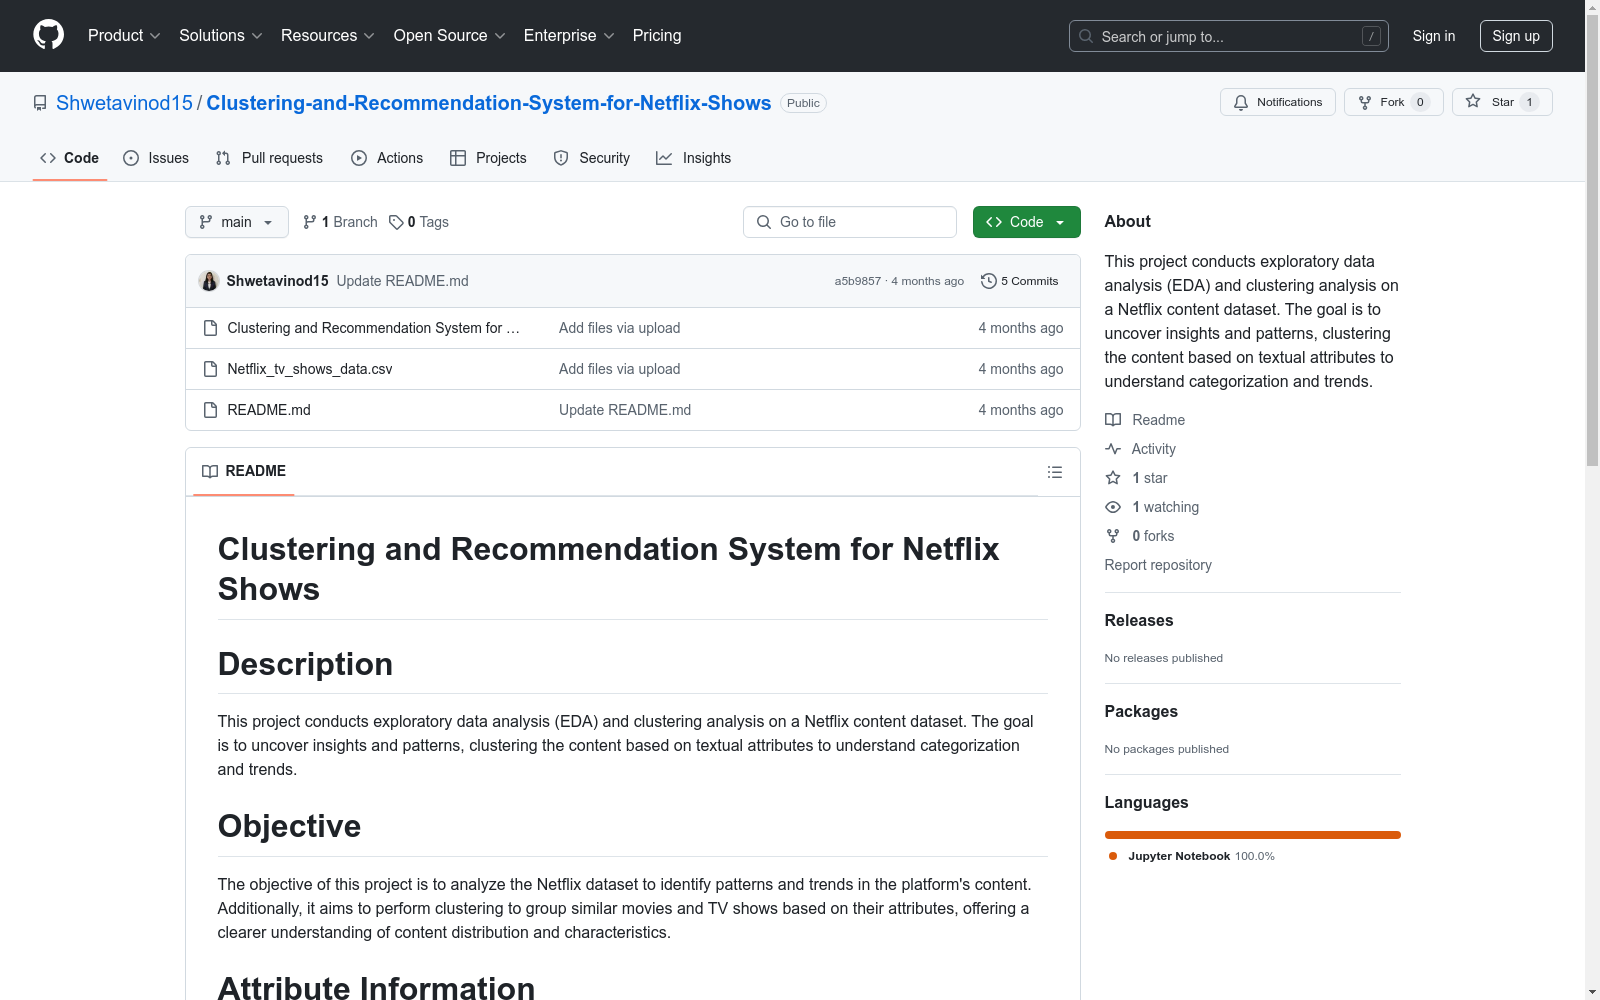
Task: Click the orange Jupyter Notebook language bar
Action: click(x=1253, y=835)
